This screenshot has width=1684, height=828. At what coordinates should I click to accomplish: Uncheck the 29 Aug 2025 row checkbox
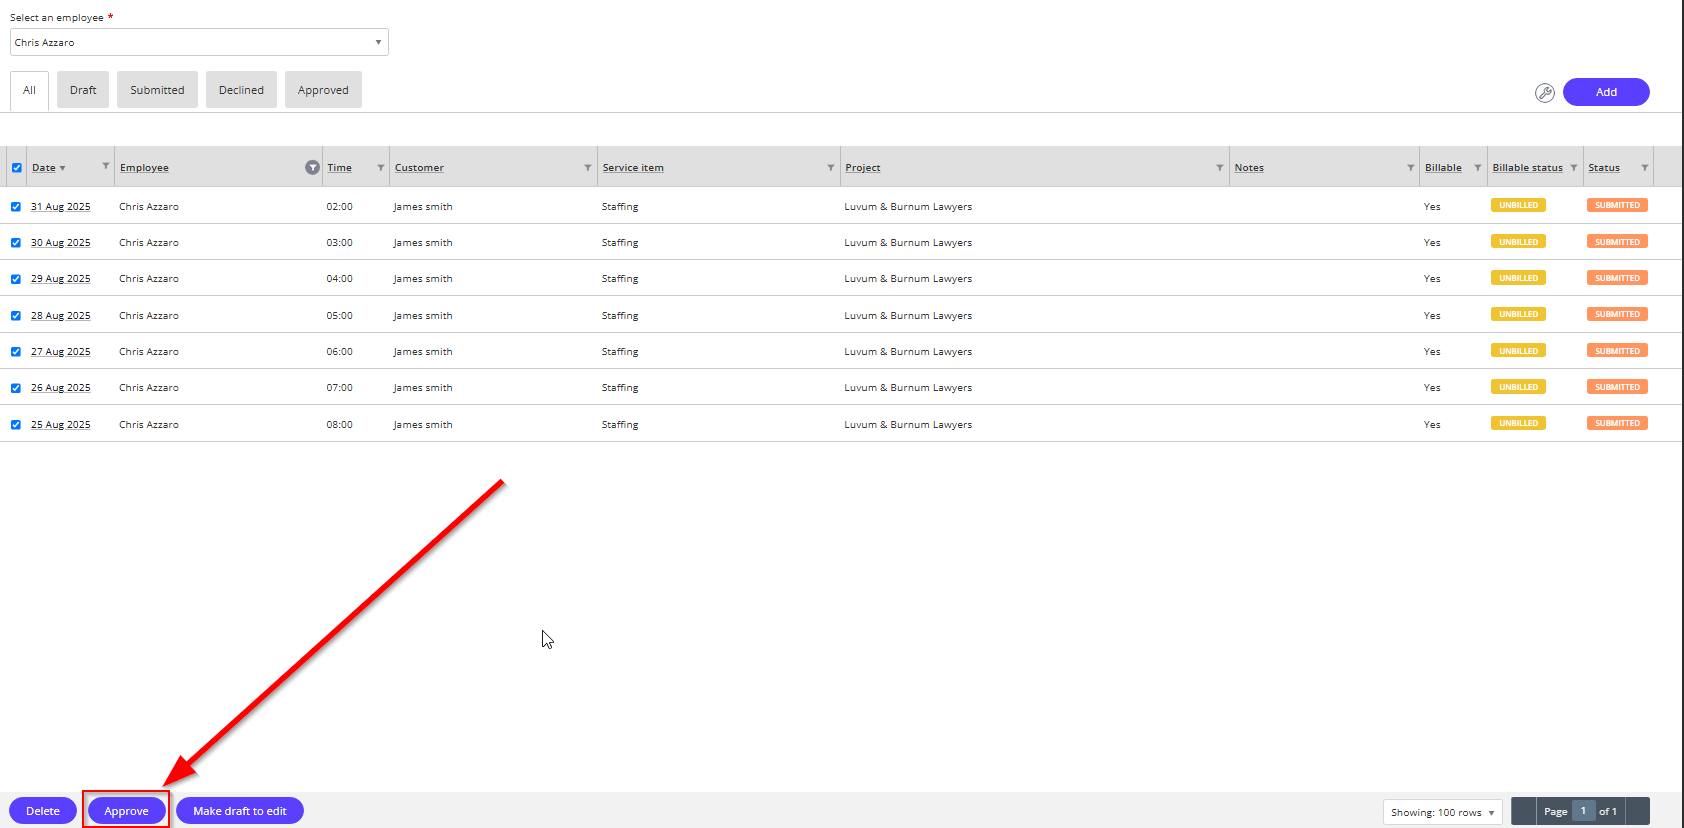tap(16, 279)
